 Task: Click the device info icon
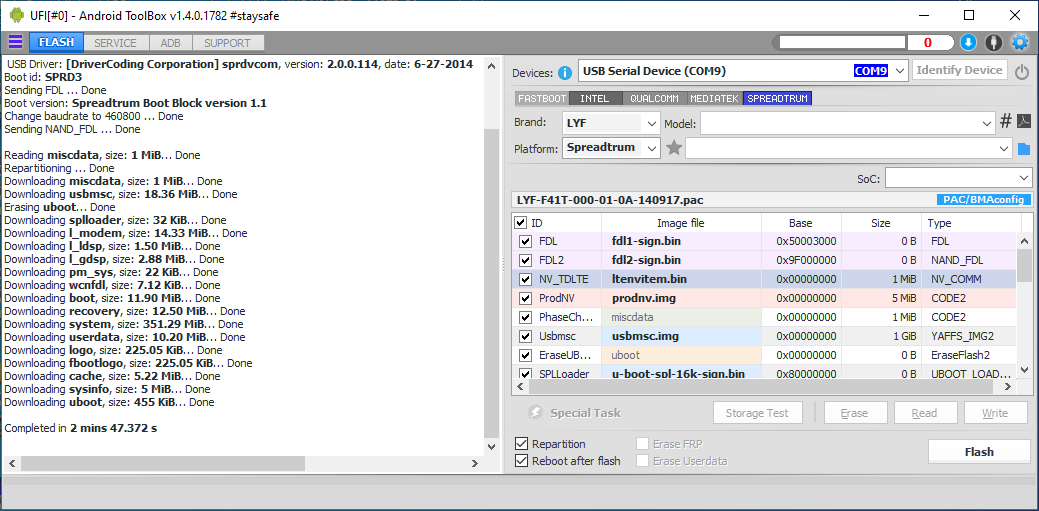pyautogui.click(x=565, y=72)
